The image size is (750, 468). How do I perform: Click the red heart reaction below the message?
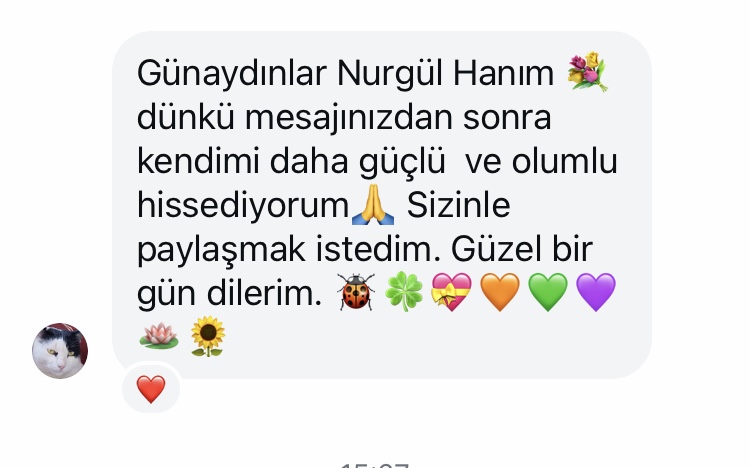pyautogui.click(x=151, y=389)
